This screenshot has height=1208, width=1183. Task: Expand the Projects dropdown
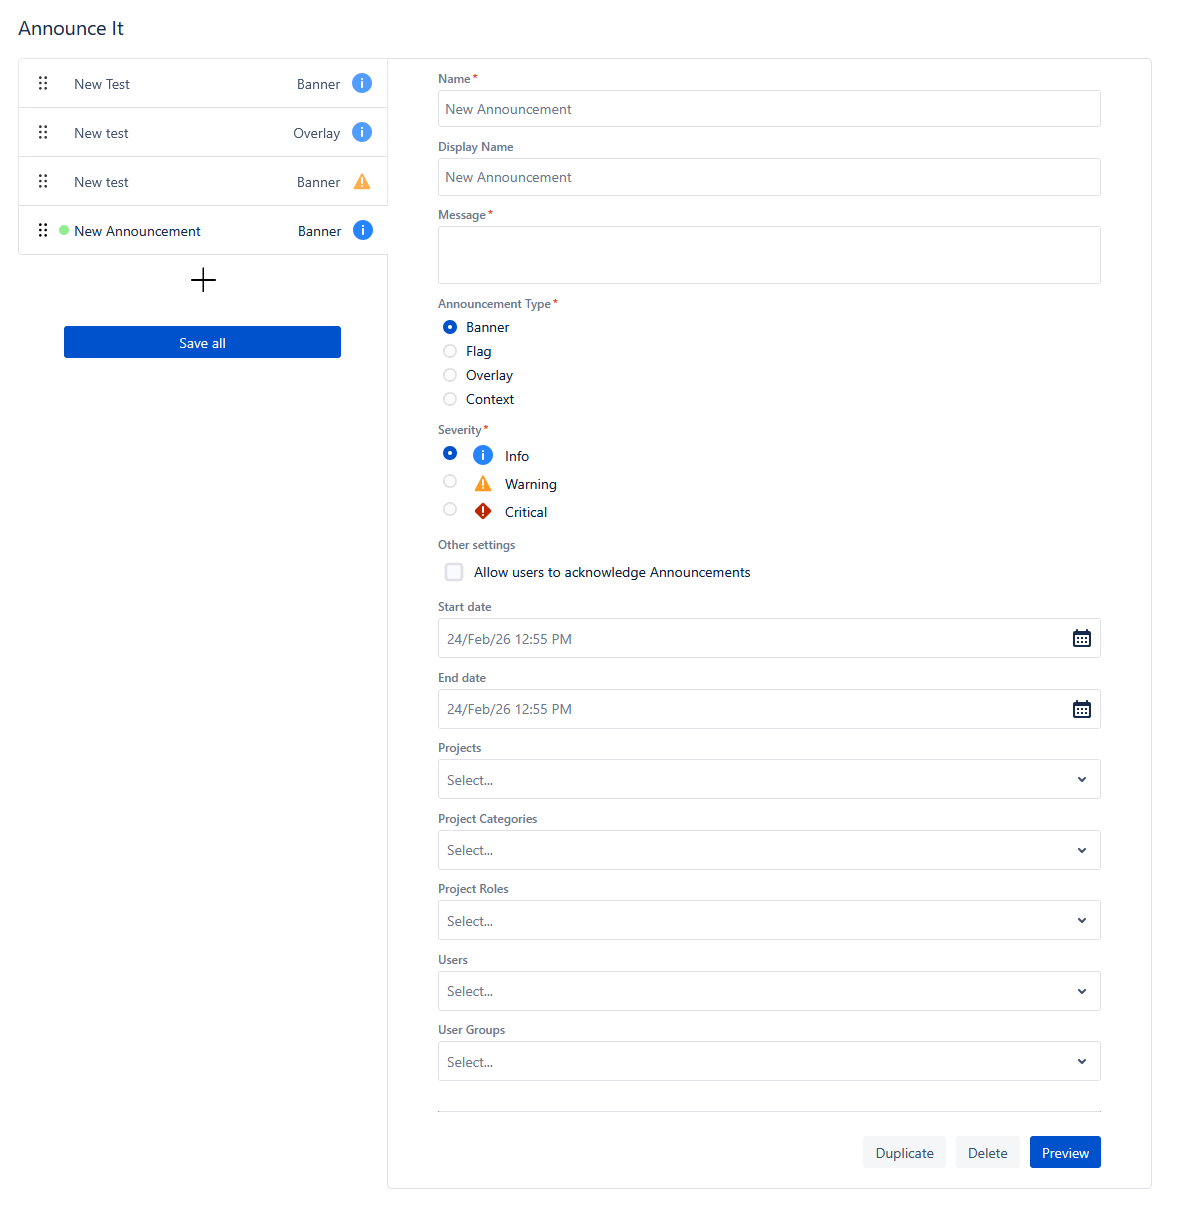[x=768, y=779]
